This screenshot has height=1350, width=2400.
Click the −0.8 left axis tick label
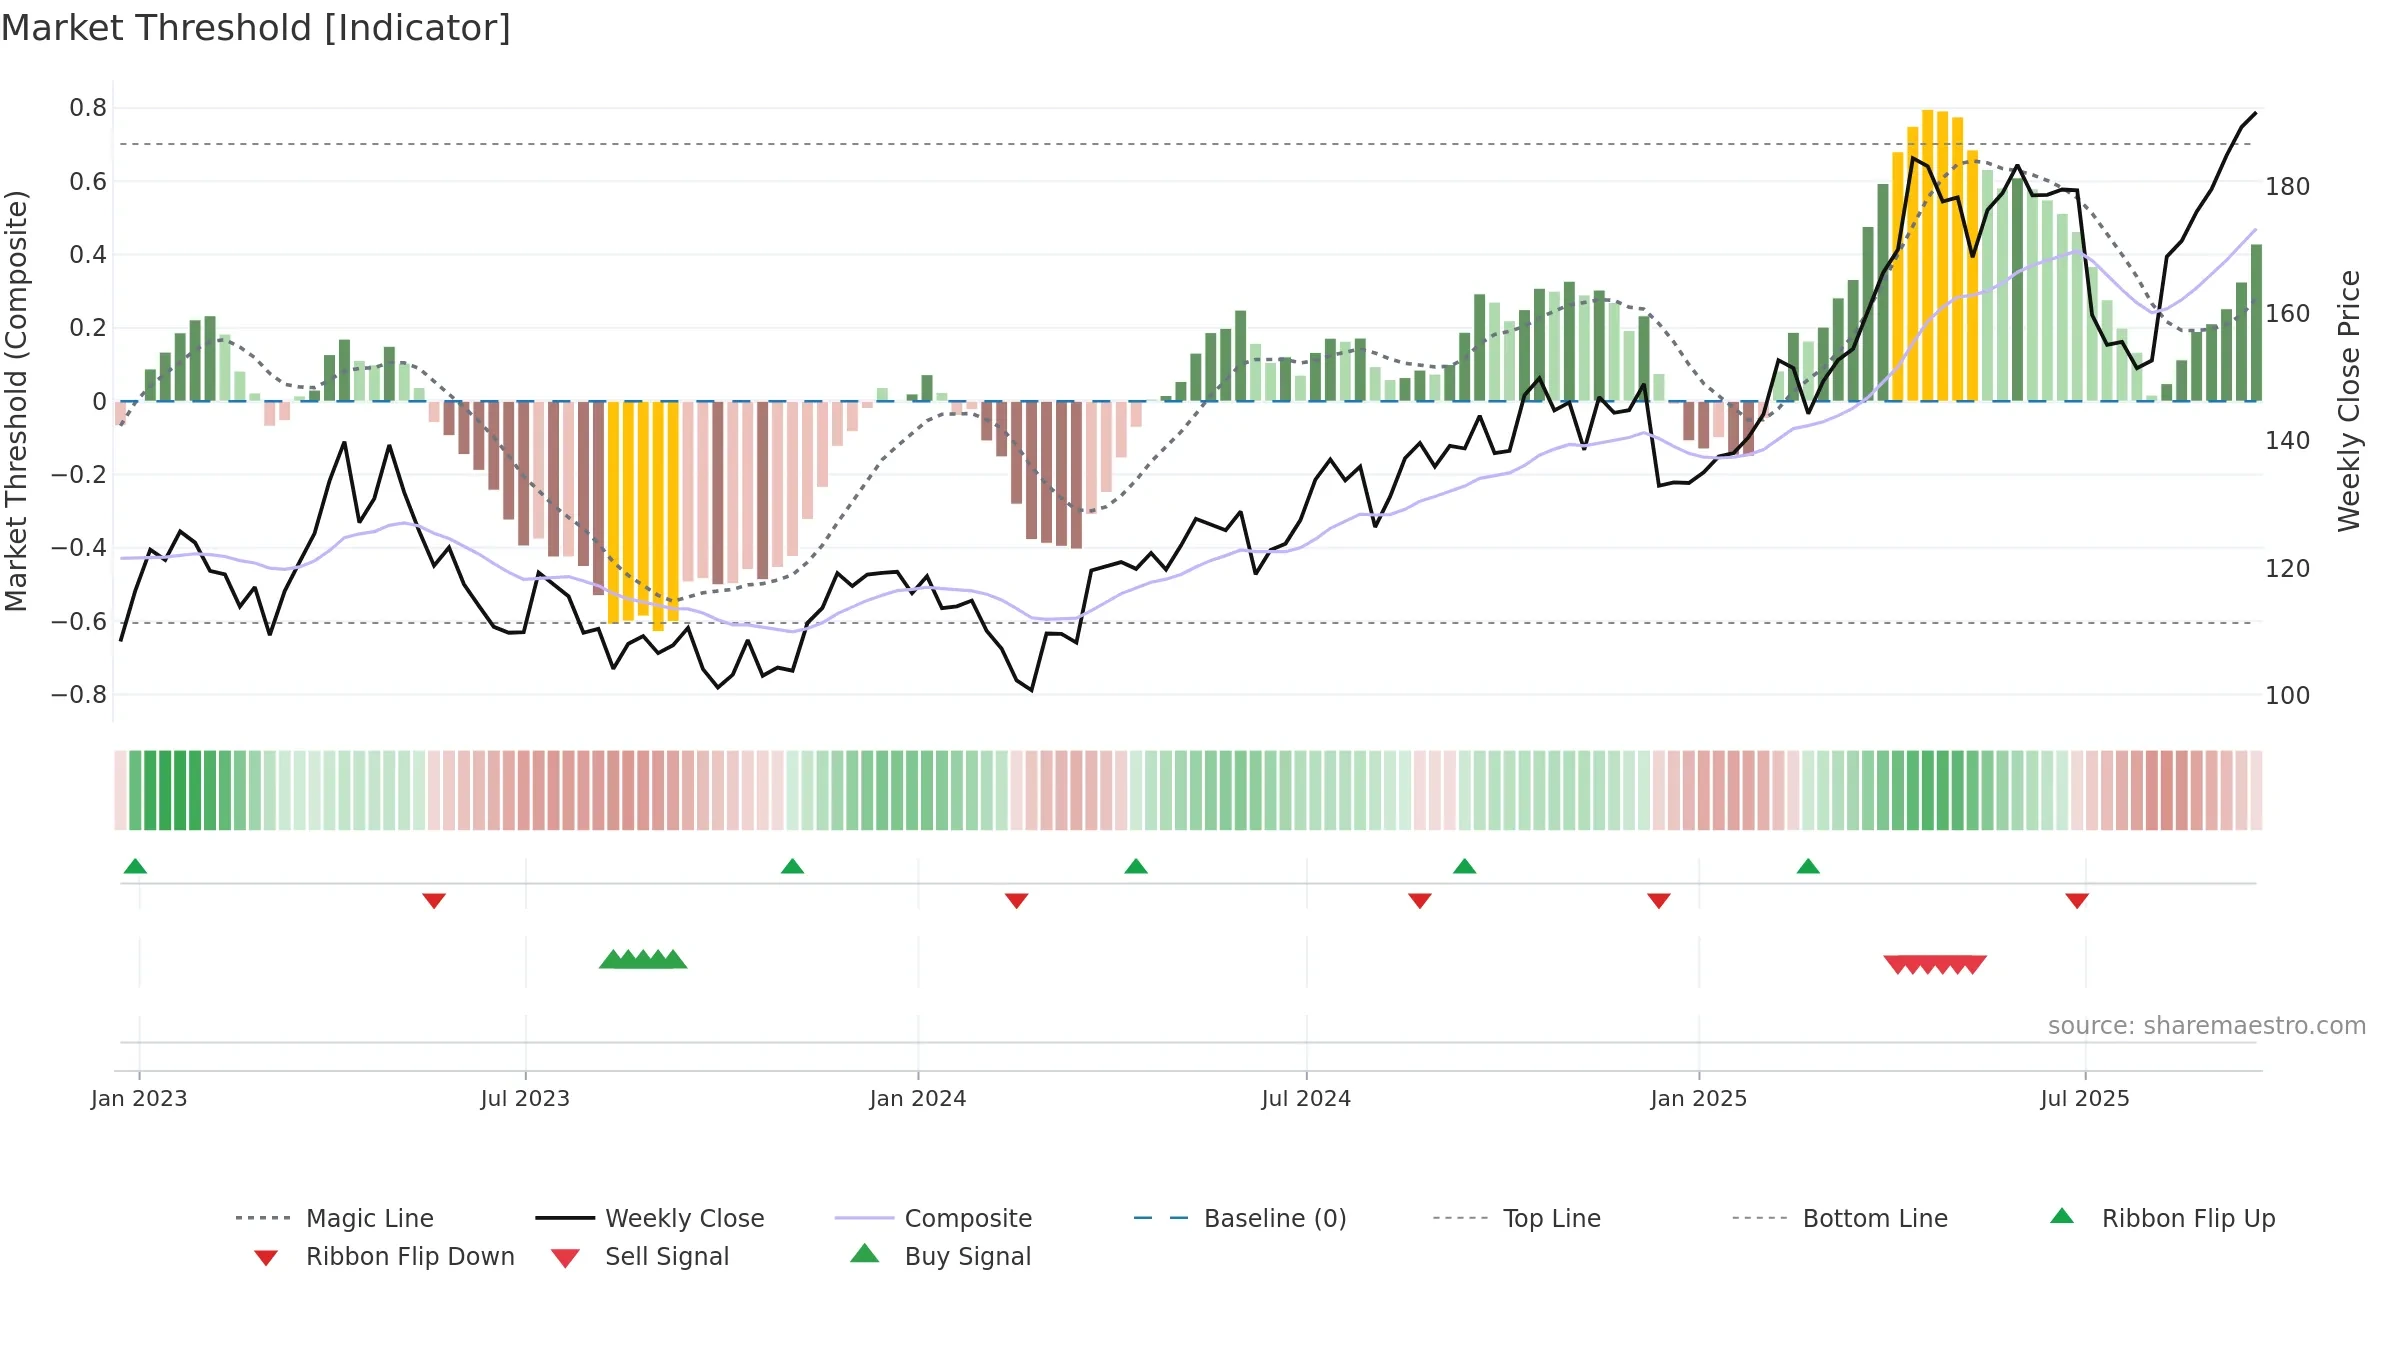coord(79,694)
